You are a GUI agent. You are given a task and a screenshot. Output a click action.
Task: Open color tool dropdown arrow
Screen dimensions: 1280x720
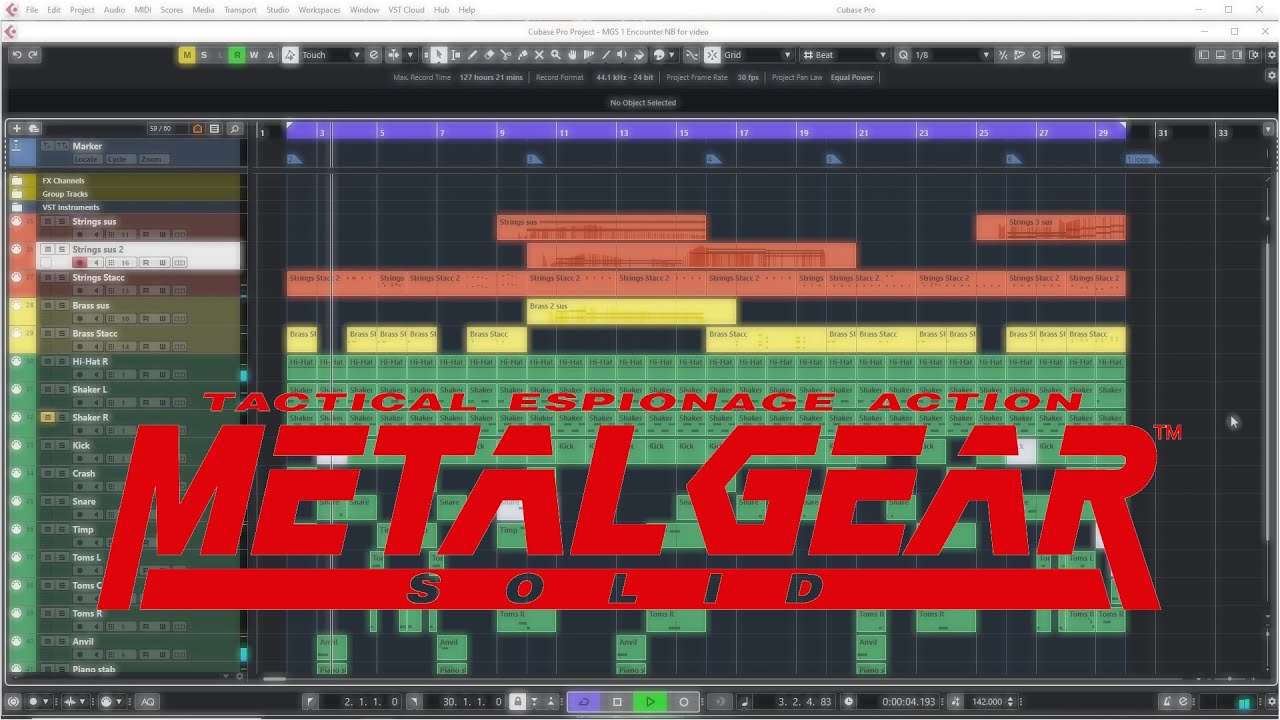671,55
